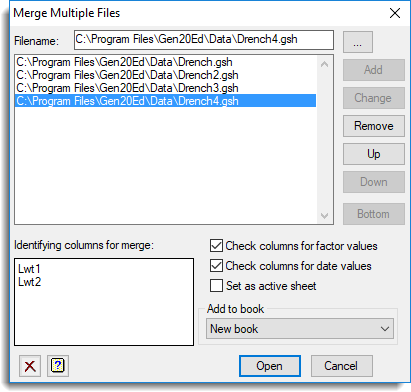Close the Merge Multiple Files dialog
This screenshot has width=411, height=392.
pos(395,13)
